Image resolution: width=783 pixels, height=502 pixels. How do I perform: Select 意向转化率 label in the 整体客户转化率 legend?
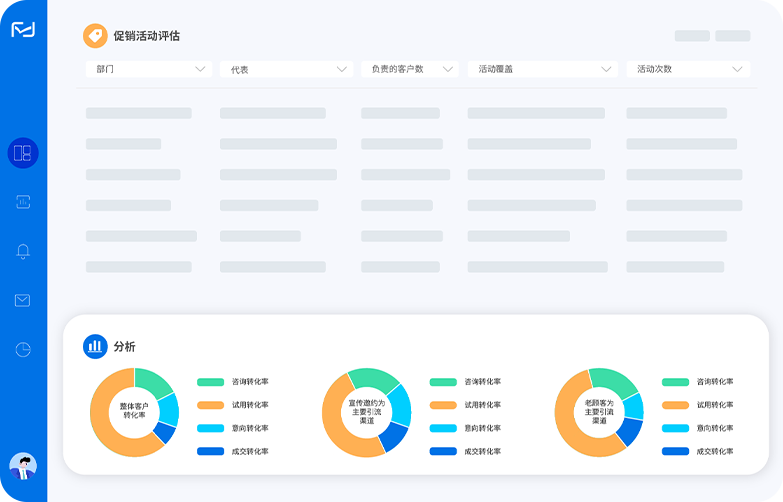250,428
